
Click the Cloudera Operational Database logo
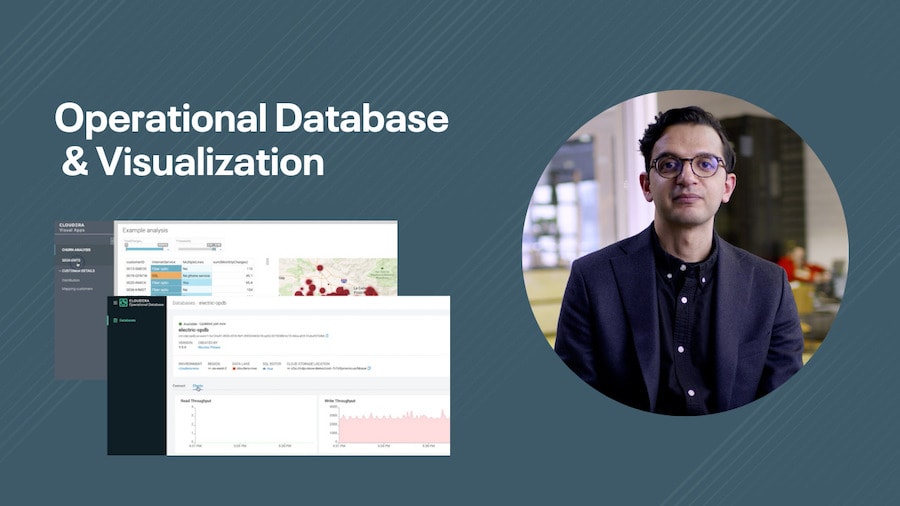click(x=124, y=302)
